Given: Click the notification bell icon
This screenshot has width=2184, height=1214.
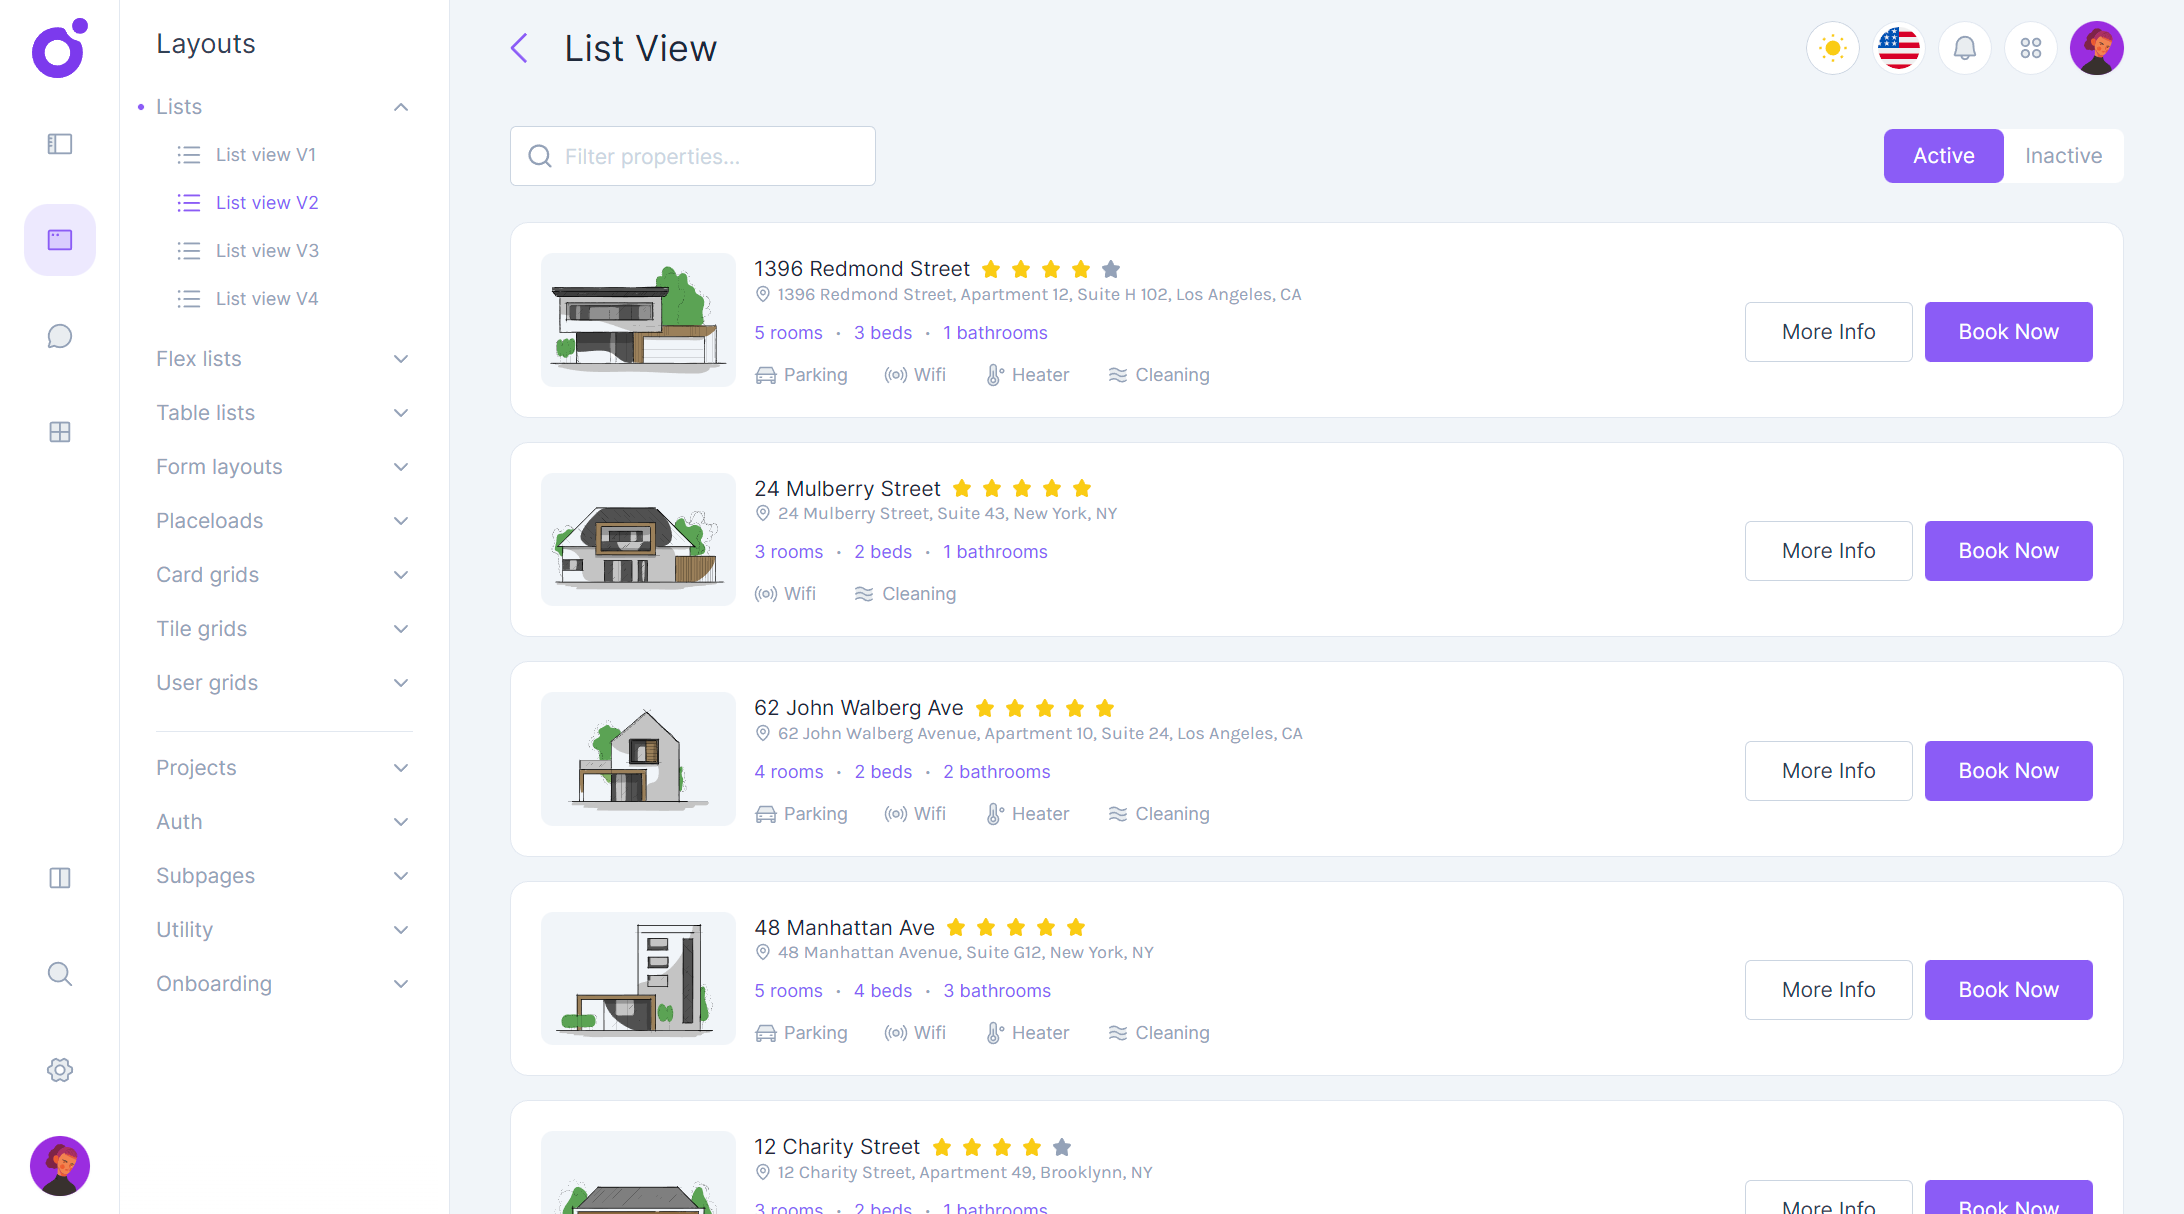Looking at the screenshot, I should (x=1964, y=47).
